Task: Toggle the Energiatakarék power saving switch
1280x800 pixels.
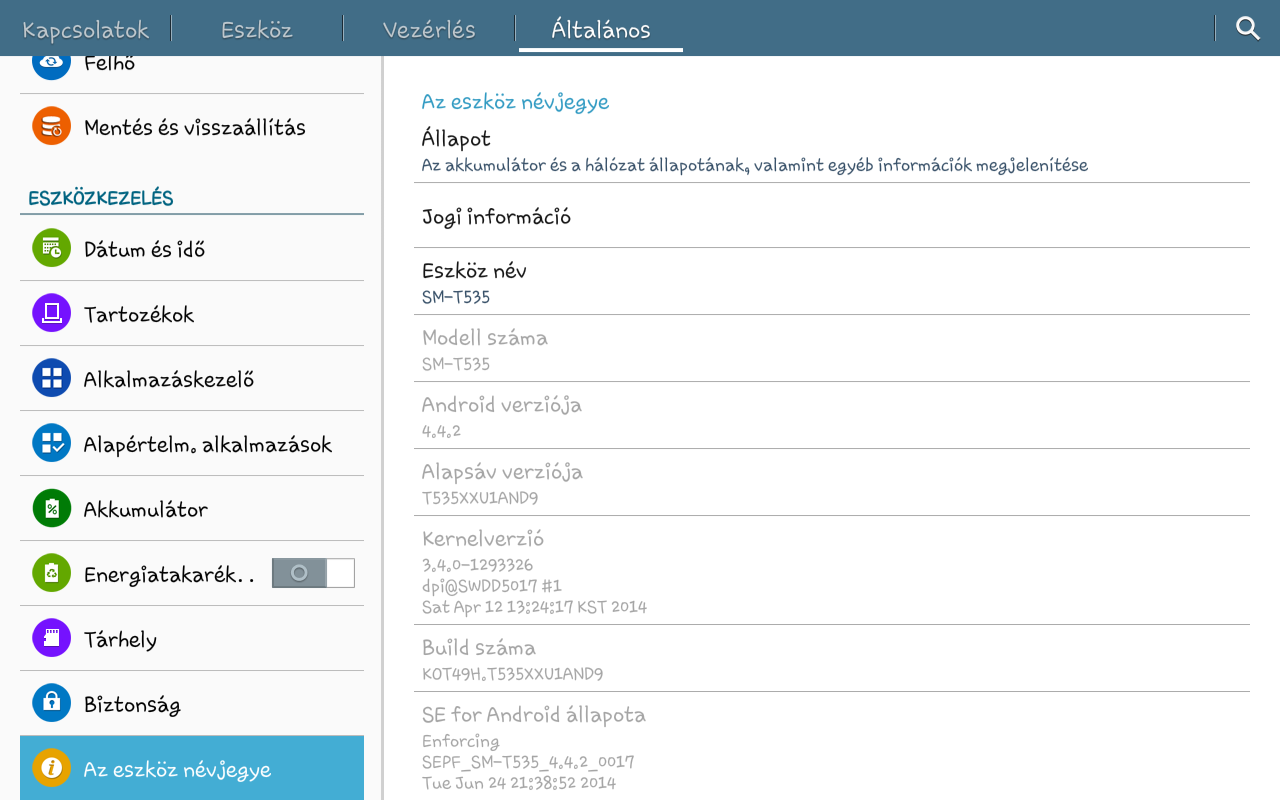Action: click(313, 573)
